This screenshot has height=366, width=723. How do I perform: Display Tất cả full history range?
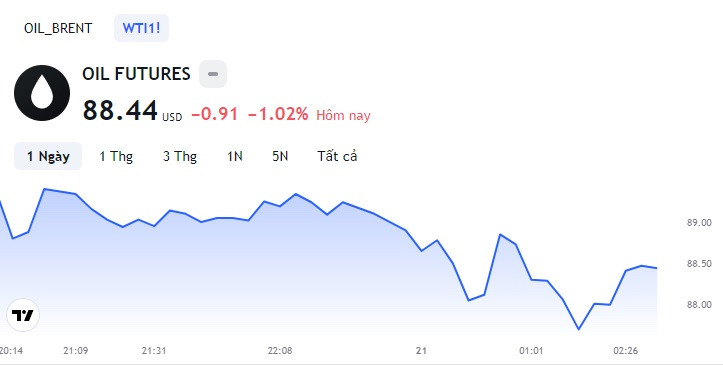coord(337,156)
